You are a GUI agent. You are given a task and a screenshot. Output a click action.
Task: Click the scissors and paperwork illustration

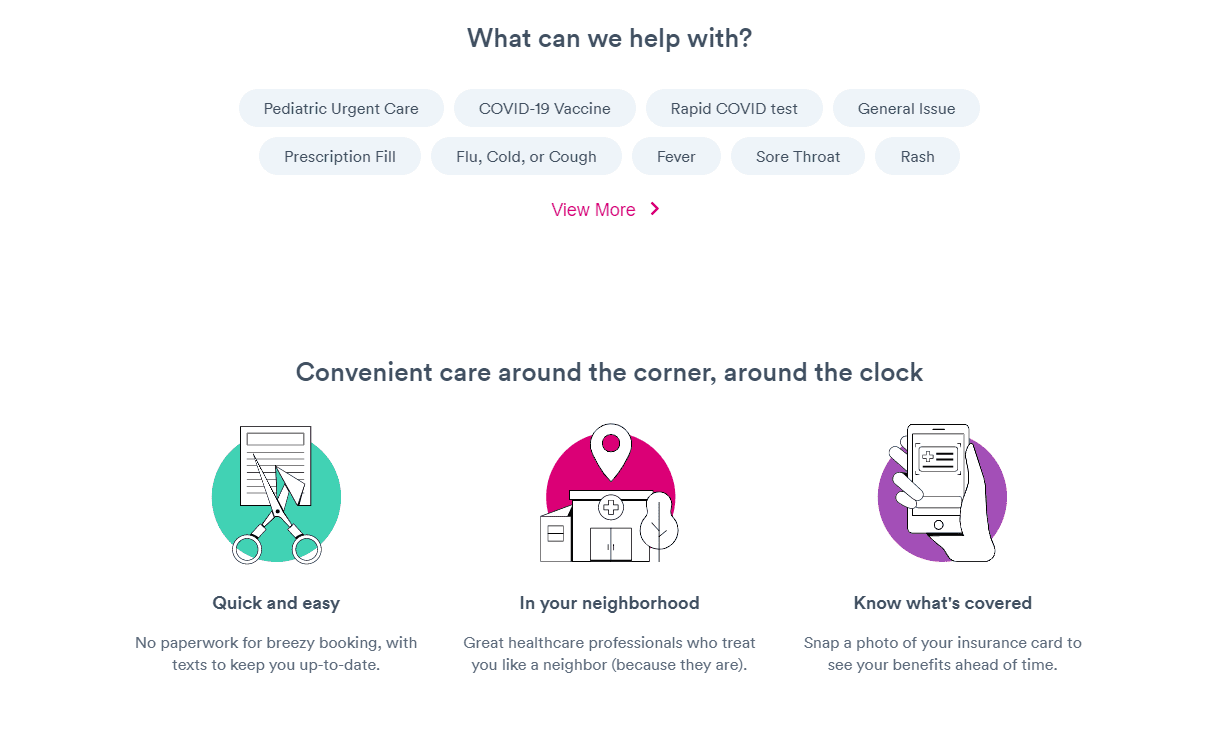(x=276, y=496)
